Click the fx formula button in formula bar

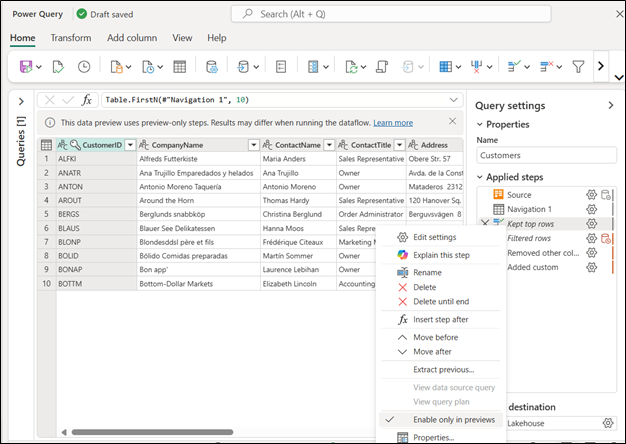tap(87, 100)
